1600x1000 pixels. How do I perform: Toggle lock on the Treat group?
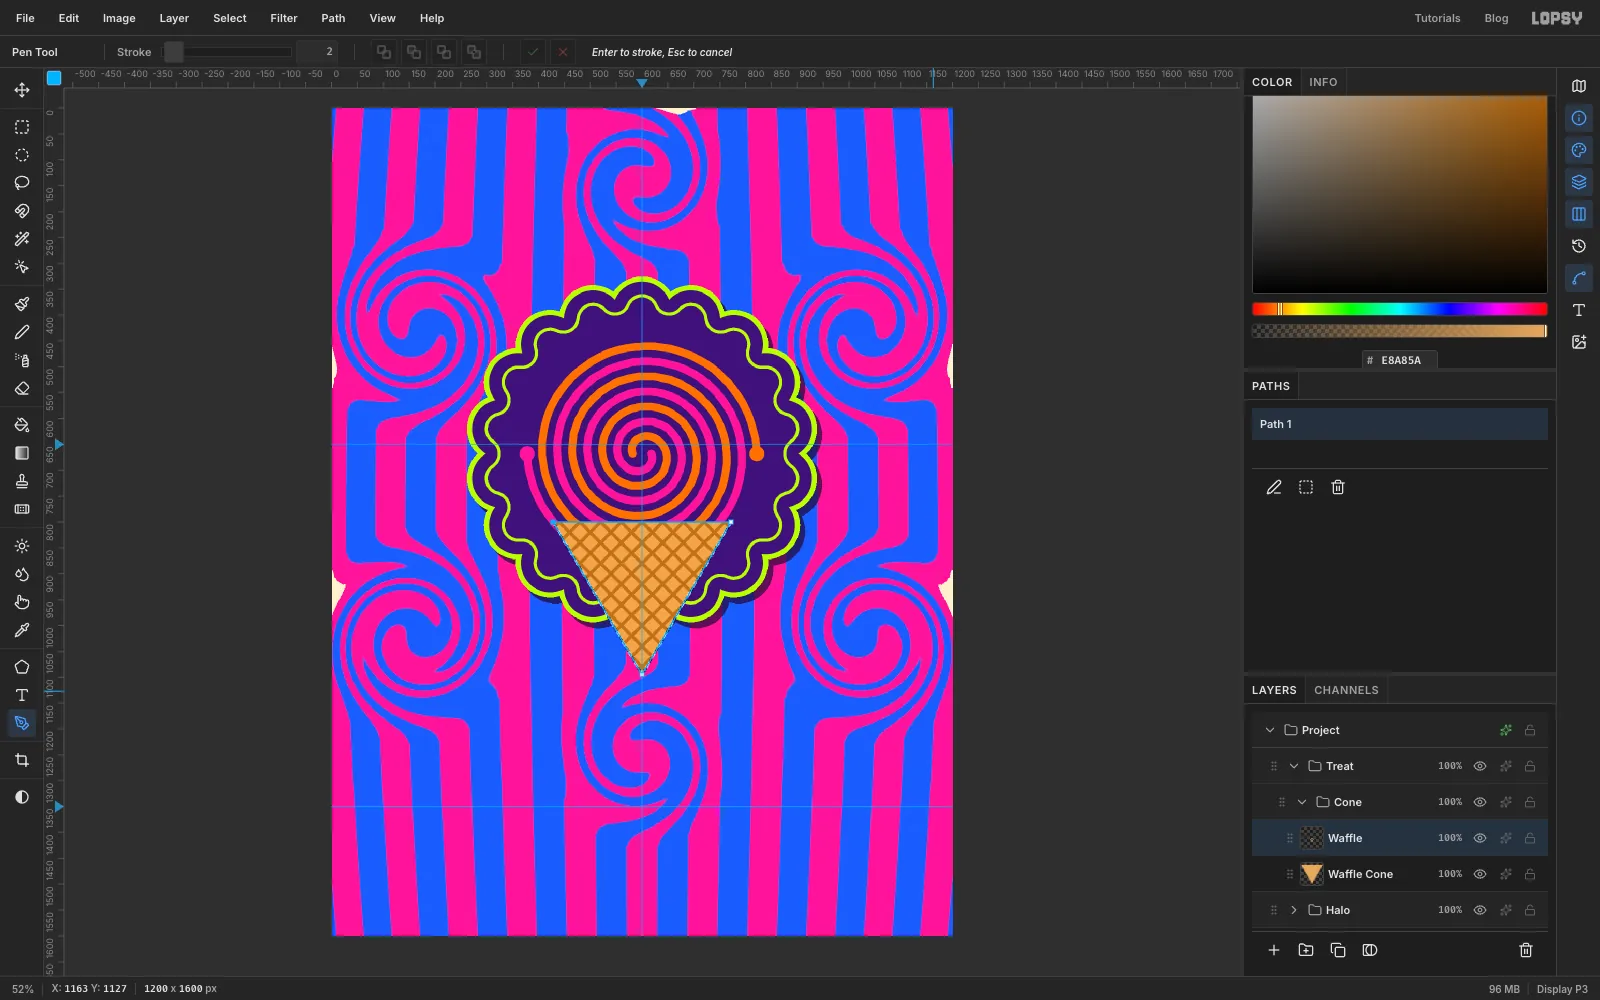1530,766
